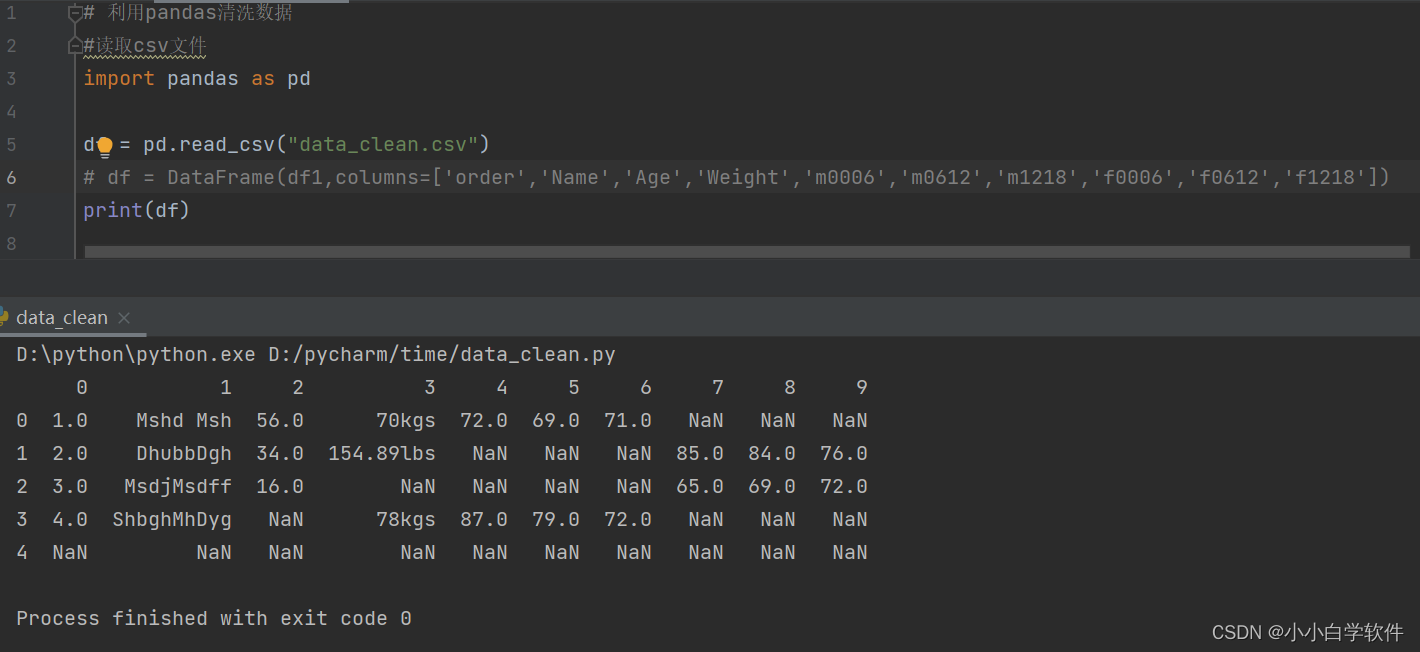Click the CSDN @小小白学软件 watermark link
Viewport: 1420px width, 652px height.
(1307, 632)
